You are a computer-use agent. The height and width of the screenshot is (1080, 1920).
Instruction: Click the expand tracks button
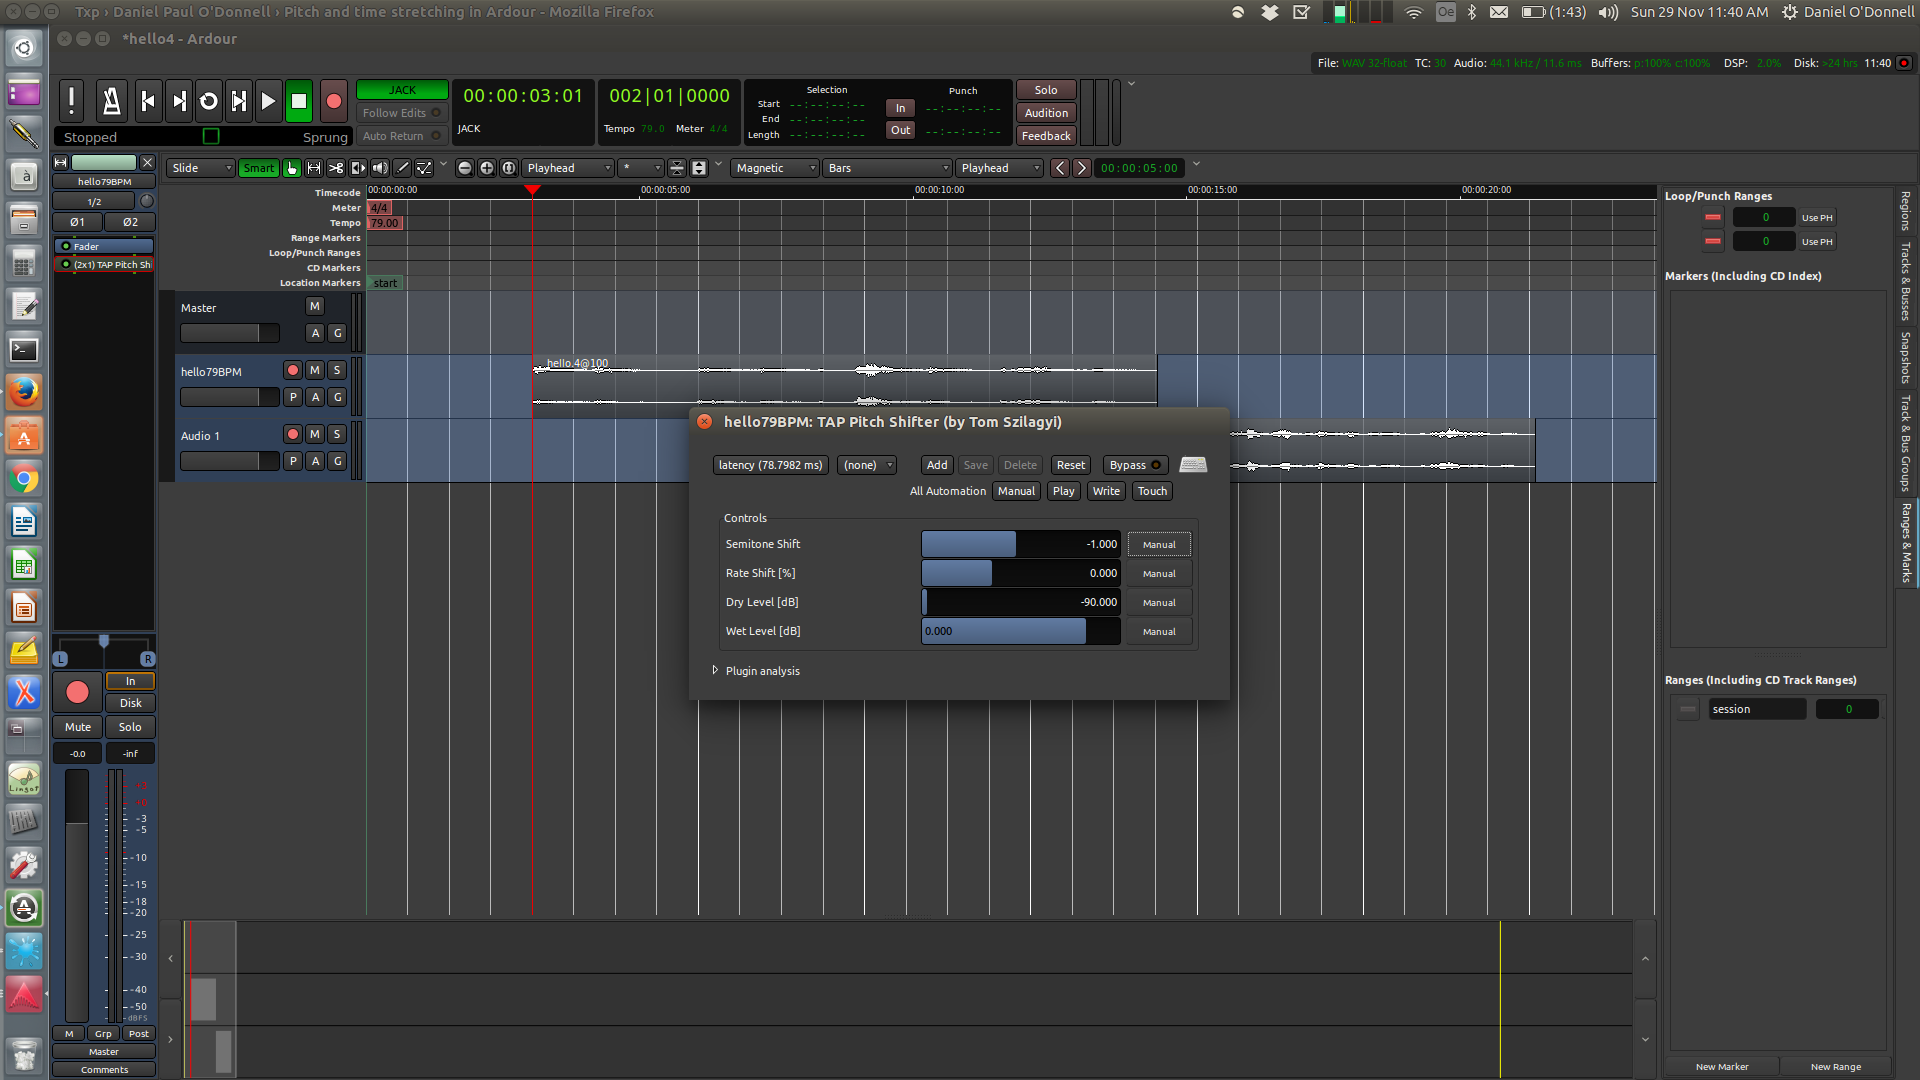[699, 168]
